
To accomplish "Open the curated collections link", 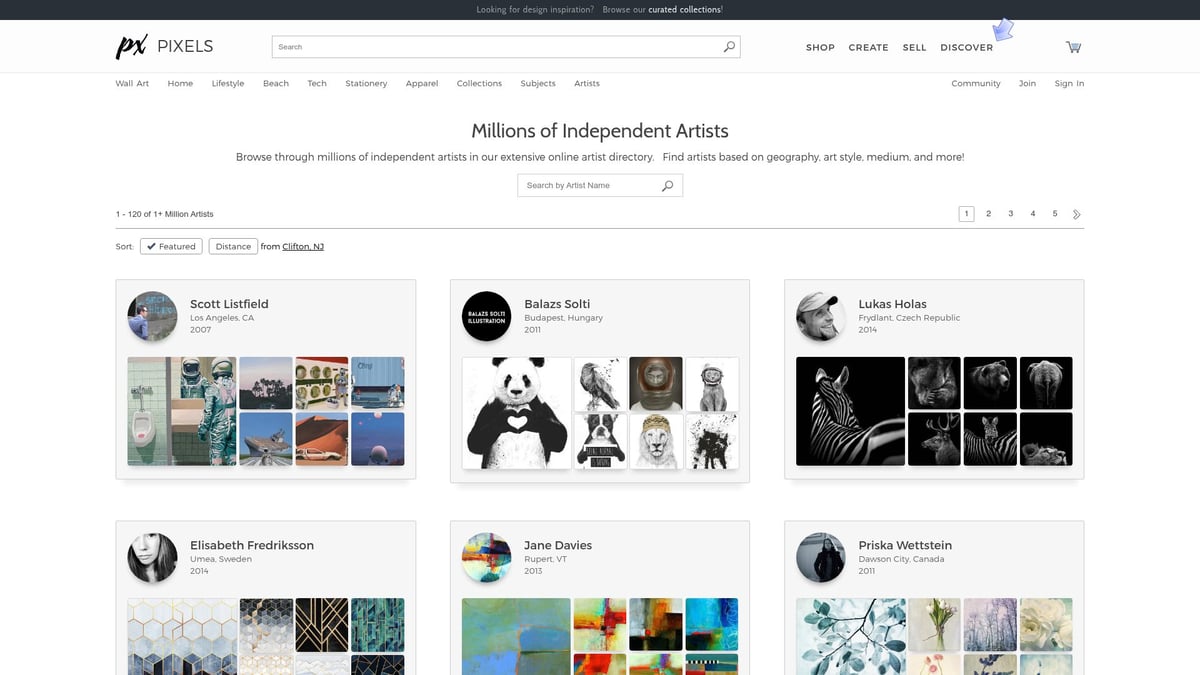I will (684, 10).
